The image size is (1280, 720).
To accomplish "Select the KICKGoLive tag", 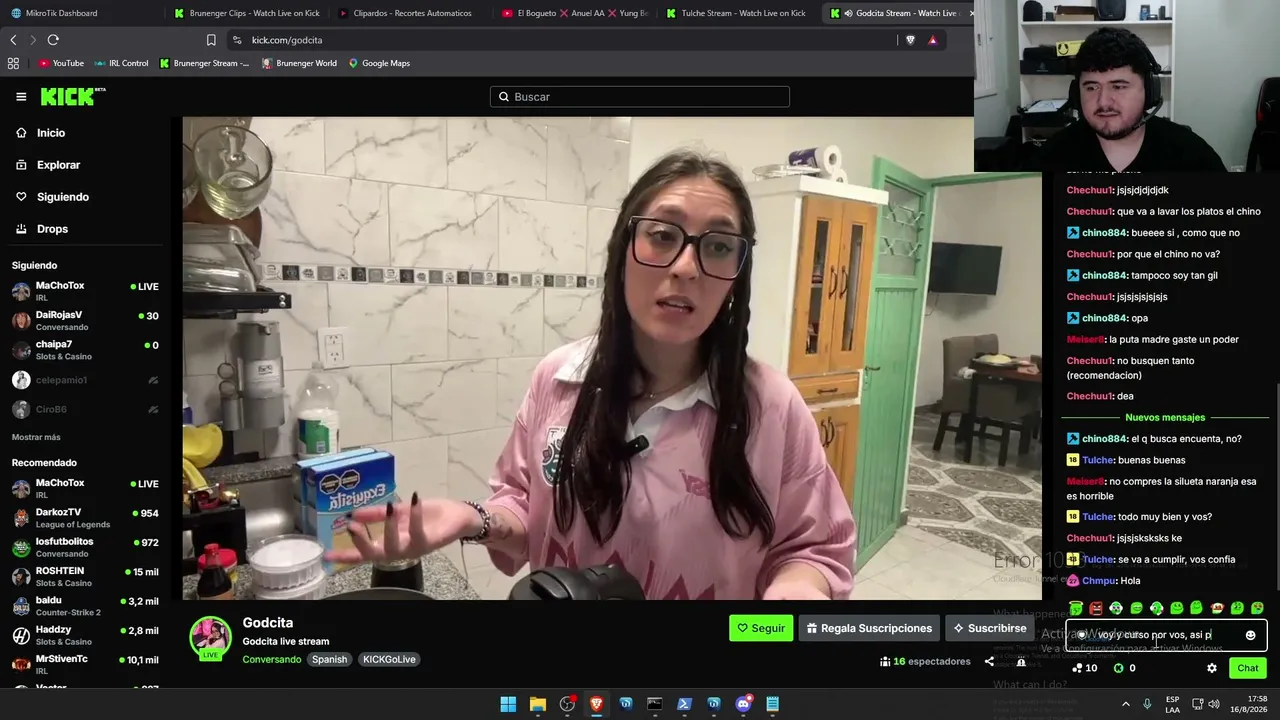I will tap(389, 659).
